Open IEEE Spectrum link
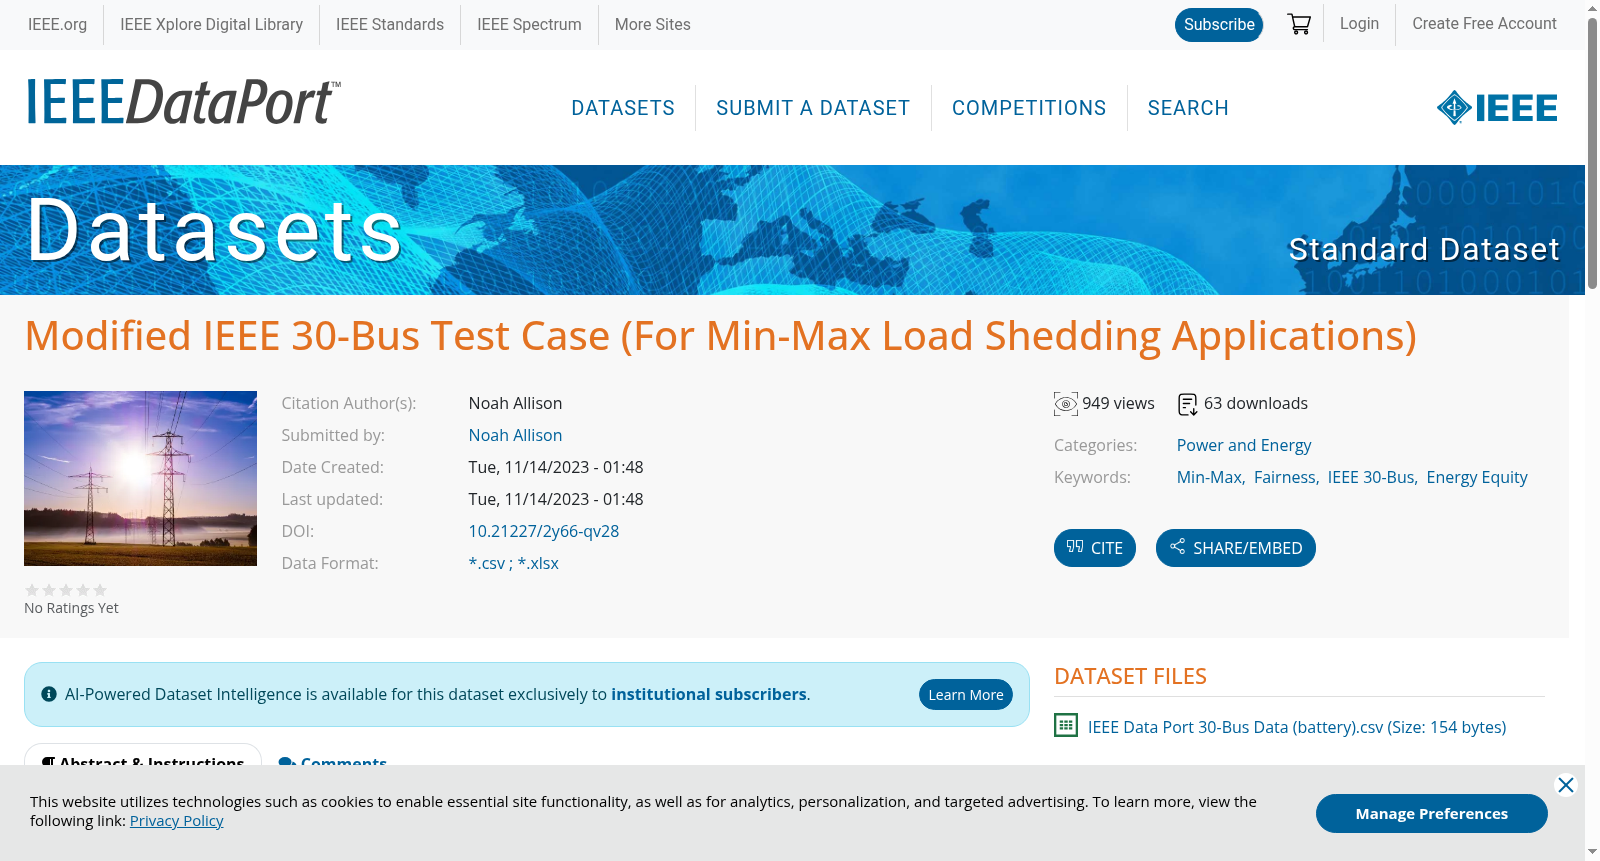Screen dimensions: 1600x861 tap(529, 24)
